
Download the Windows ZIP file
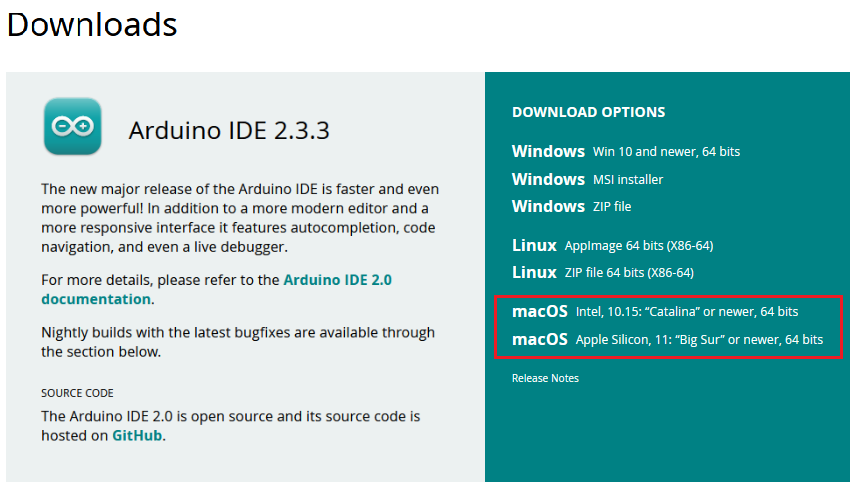571,207
